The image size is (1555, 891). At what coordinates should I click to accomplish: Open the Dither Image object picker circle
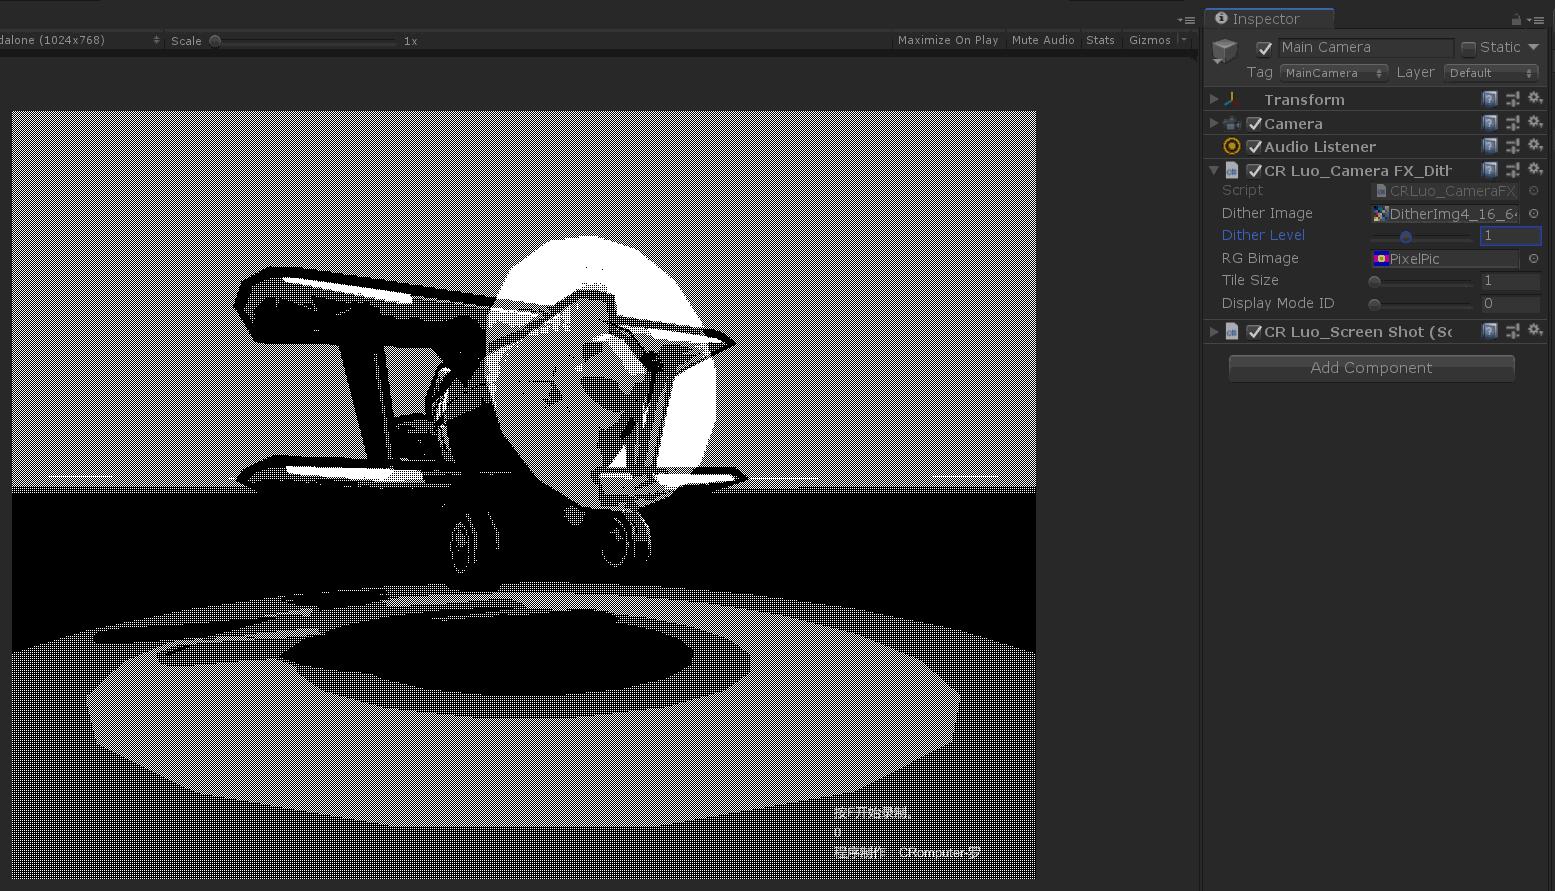pyautogui.click(x=1534, y=213)
